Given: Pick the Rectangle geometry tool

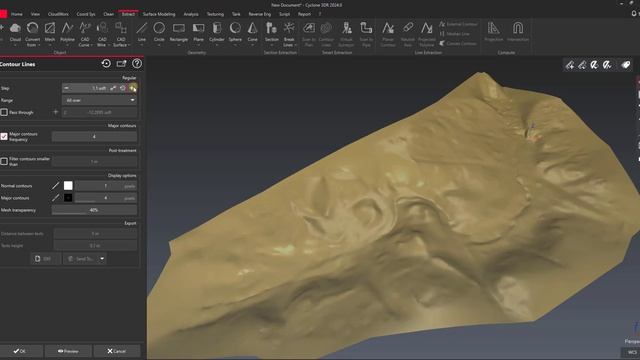Looking at the screenshot, I should coord(179,32).
